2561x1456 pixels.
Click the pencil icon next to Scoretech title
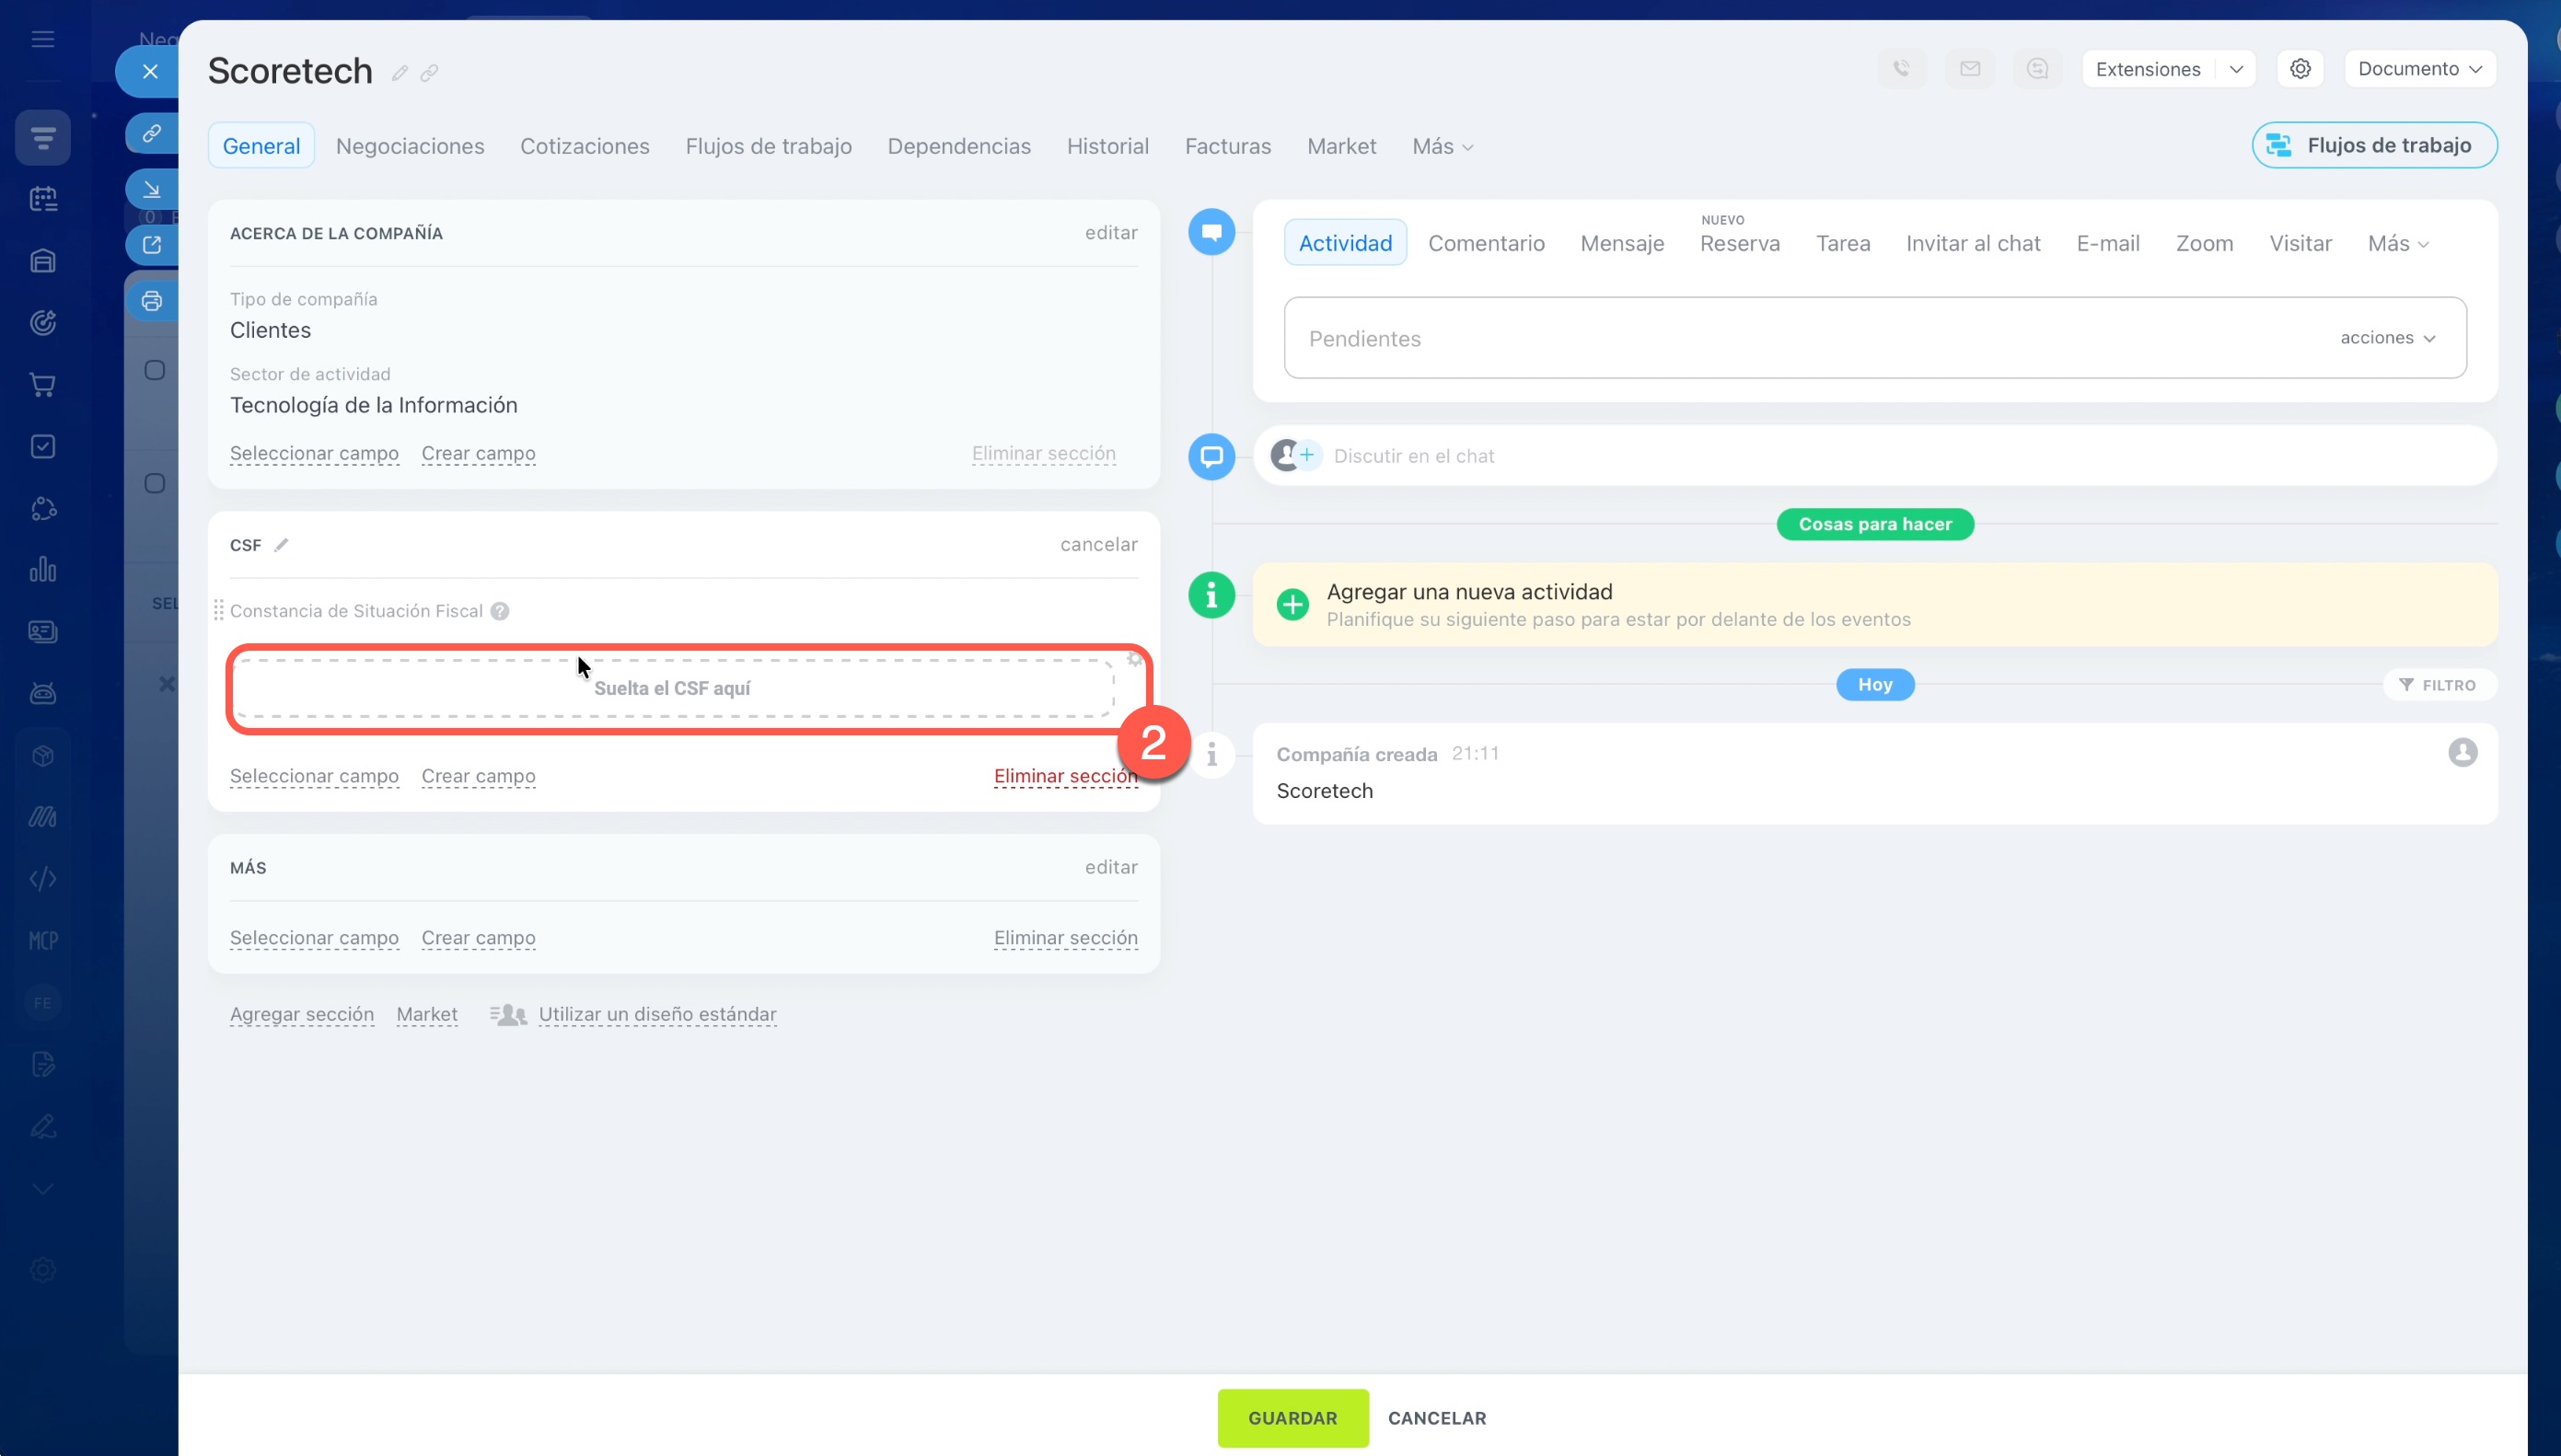pyautogui.click(x=399, y=73)
